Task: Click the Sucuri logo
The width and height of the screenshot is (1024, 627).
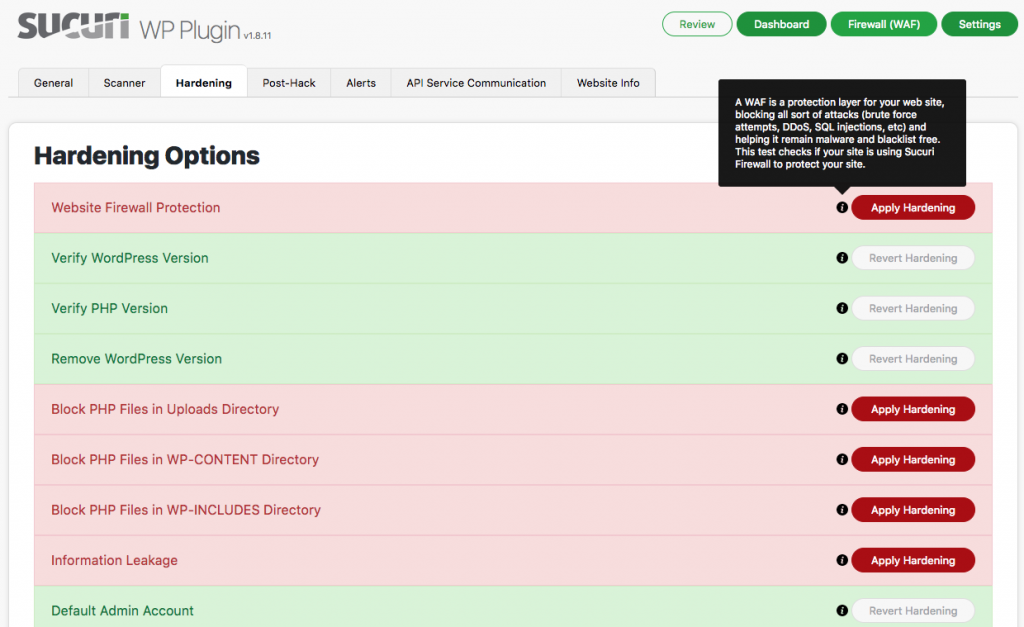Action: click(x=73, y=26)
